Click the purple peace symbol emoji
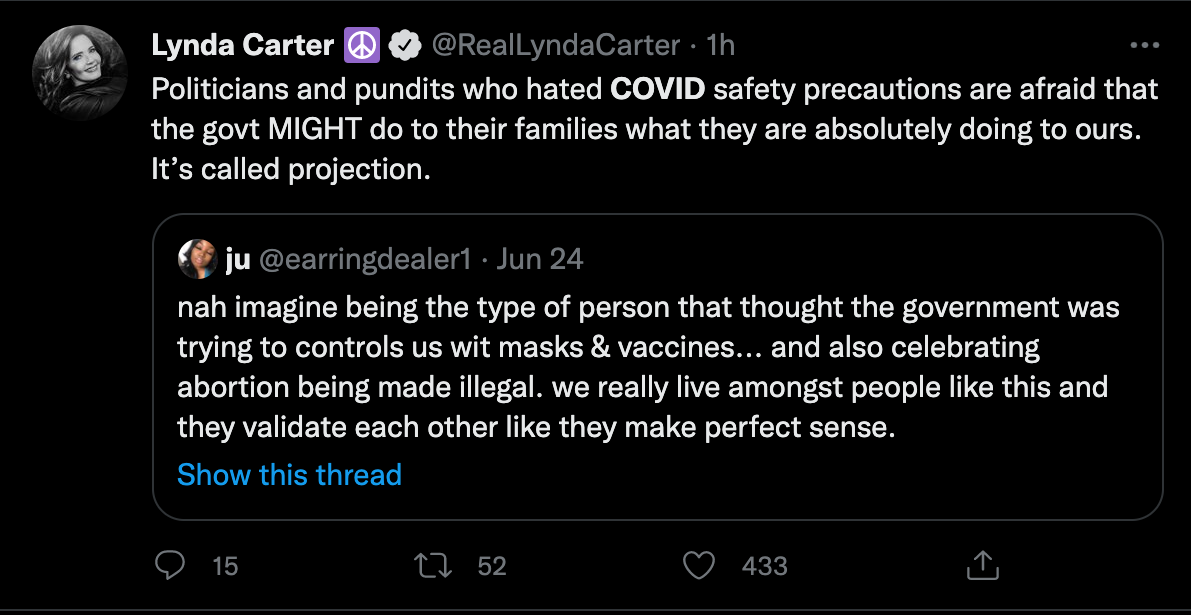Viewport: 1191px width, 615px height. 360,45
